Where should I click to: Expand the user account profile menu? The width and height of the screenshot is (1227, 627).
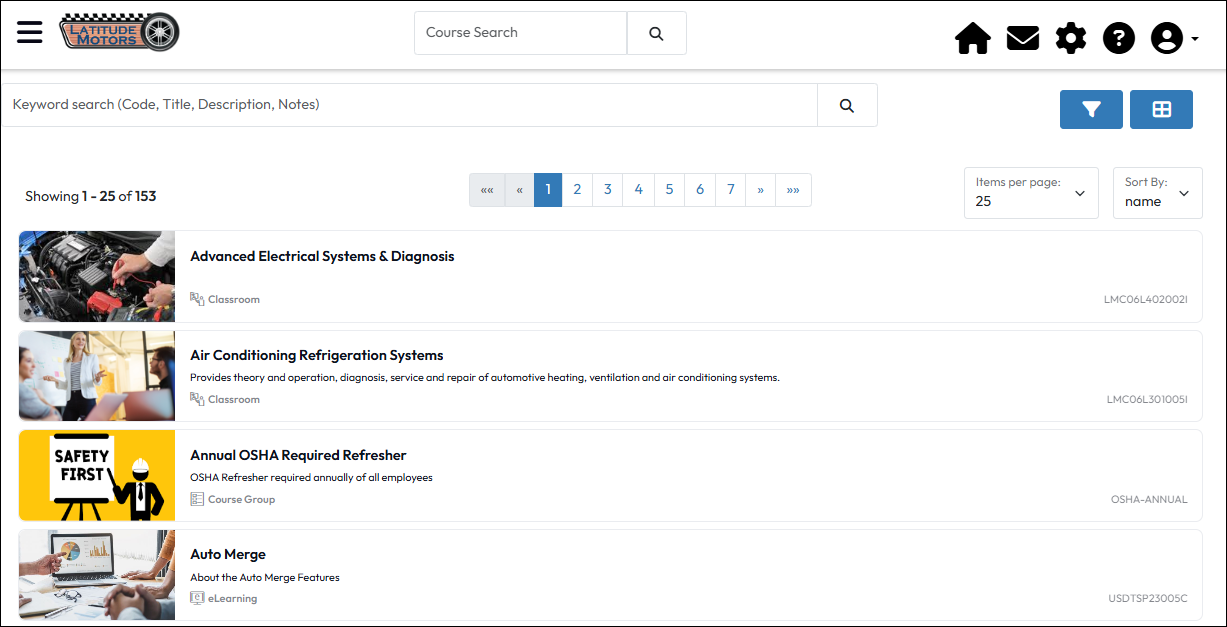pos(1174,39)
